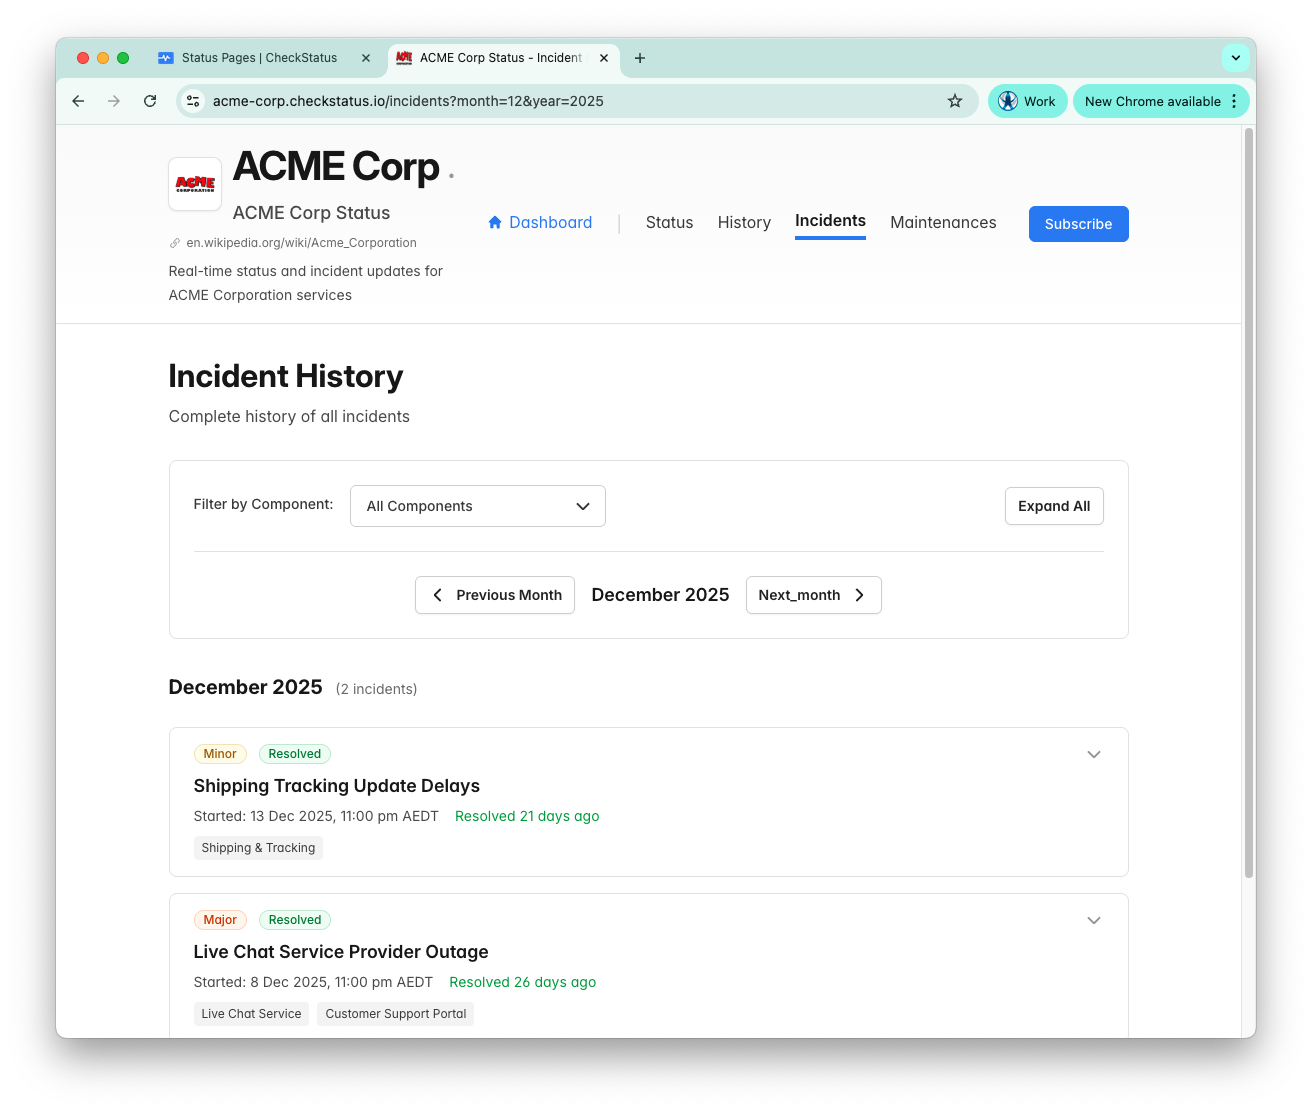
Task: Click the green dropdown arrow top right
Action: (x=1236, y=58)
